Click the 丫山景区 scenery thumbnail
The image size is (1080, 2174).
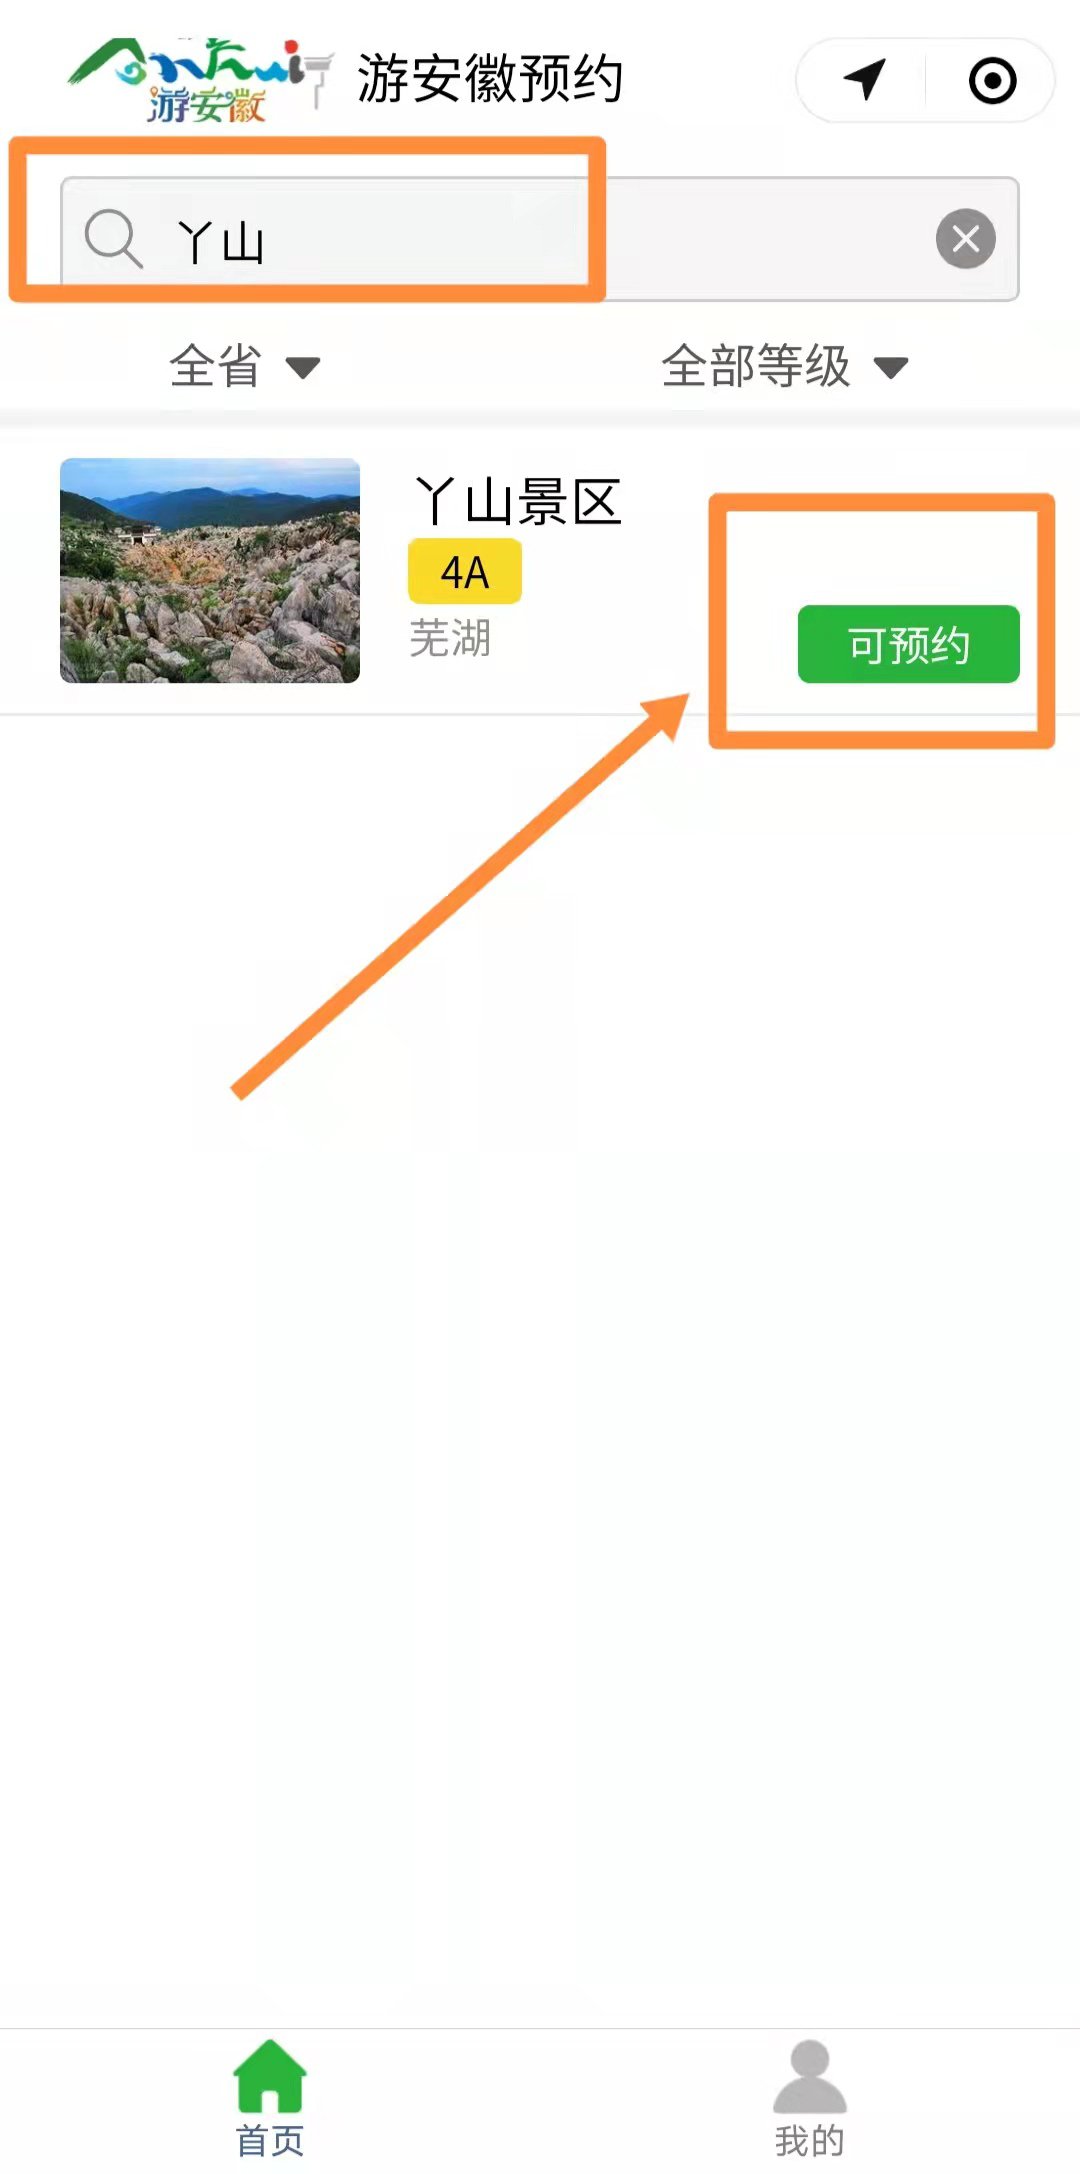coord(210,571)
